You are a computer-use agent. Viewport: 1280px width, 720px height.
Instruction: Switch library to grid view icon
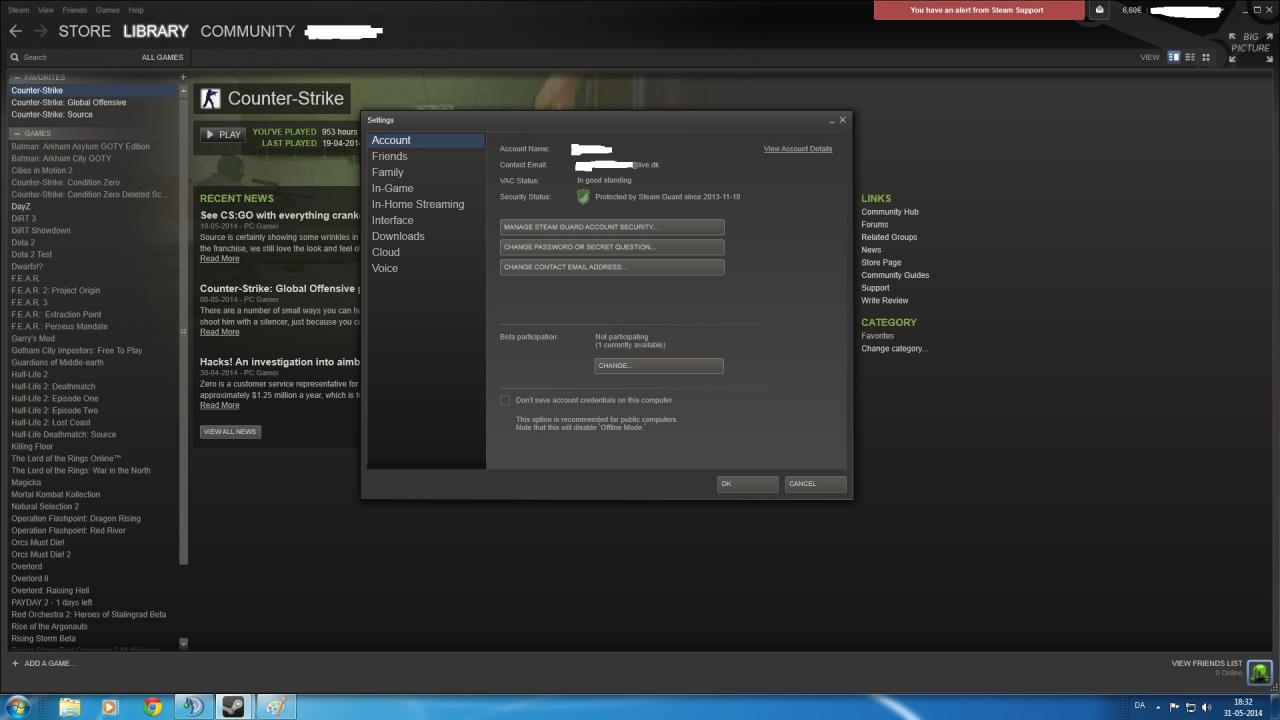tap(1206, 57)
